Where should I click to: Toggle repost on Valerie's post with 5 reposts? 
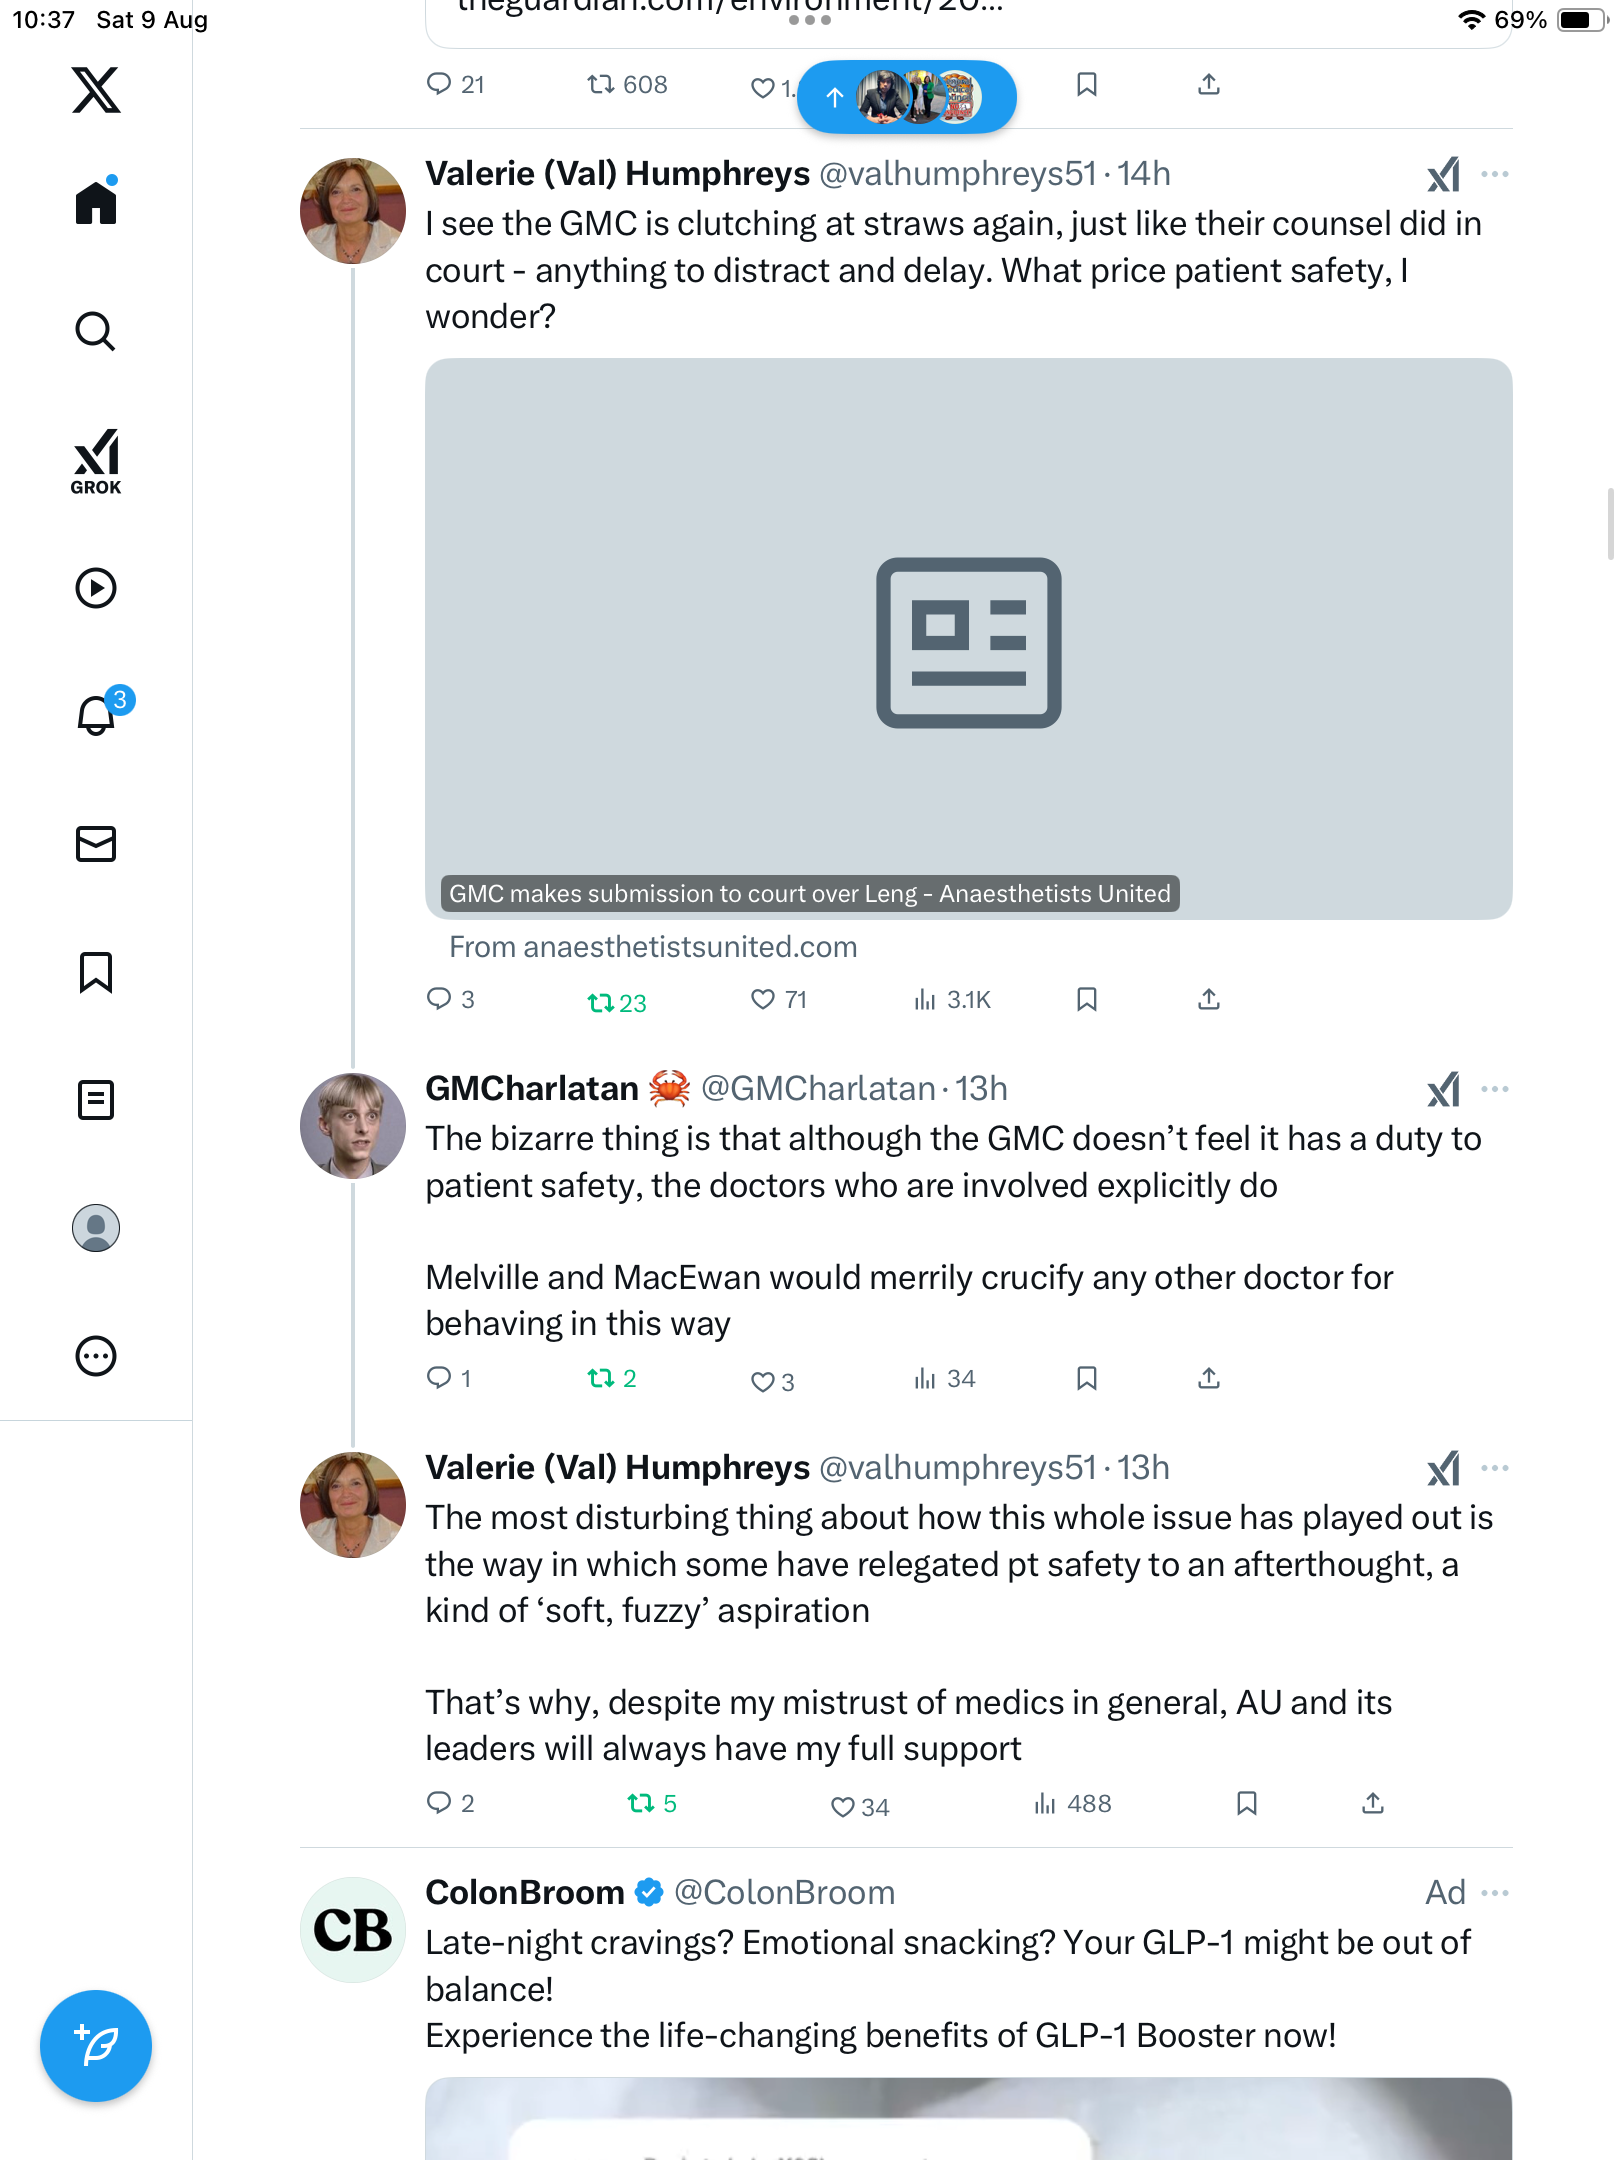pyautogui.click(x=640, y=1803)
